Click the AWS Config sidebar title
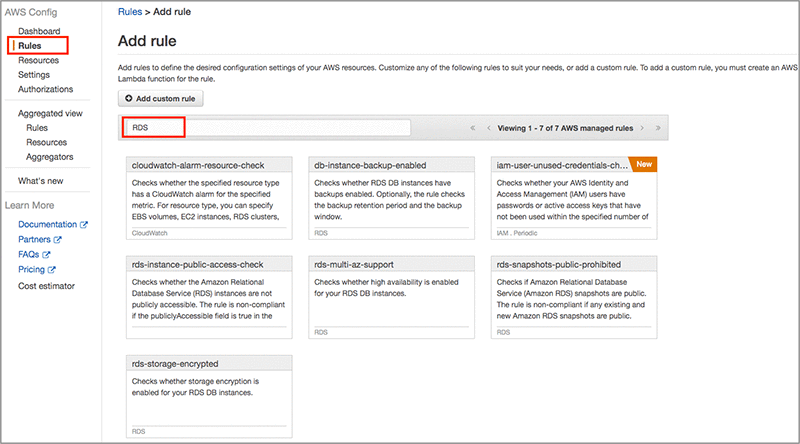Screen dimensions: 800x444 coord(31,12)
